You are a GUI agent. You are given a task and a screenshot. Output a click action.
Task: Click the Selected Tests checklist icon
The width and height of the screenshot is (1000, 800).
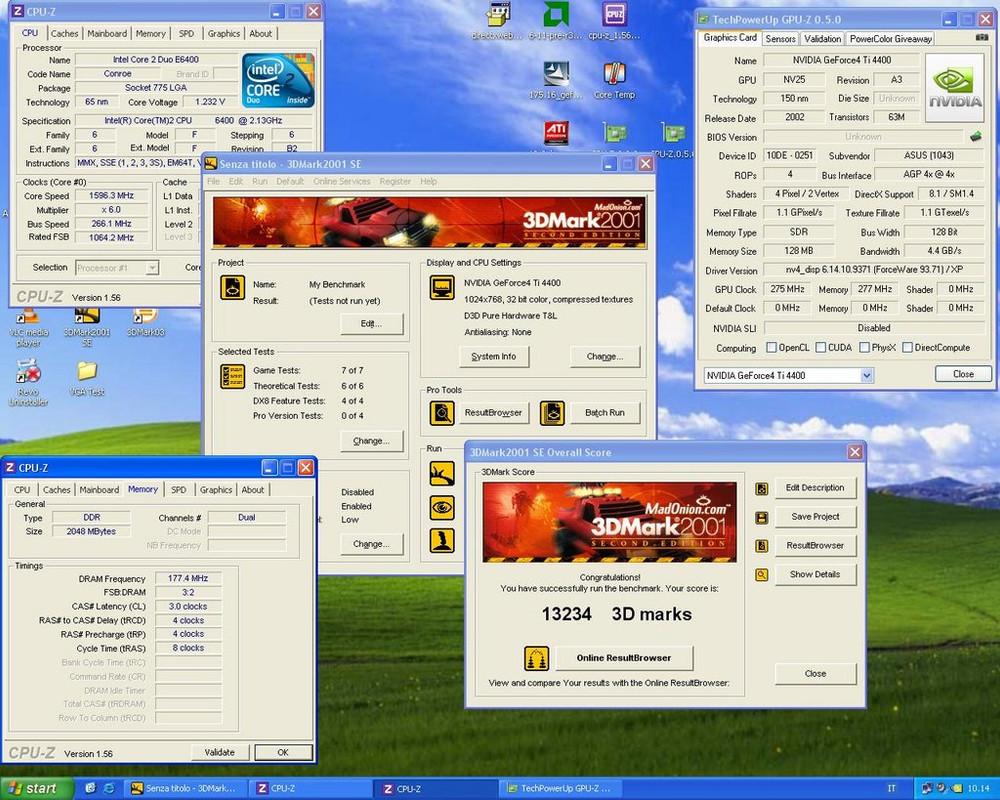[x=232, y=376]
